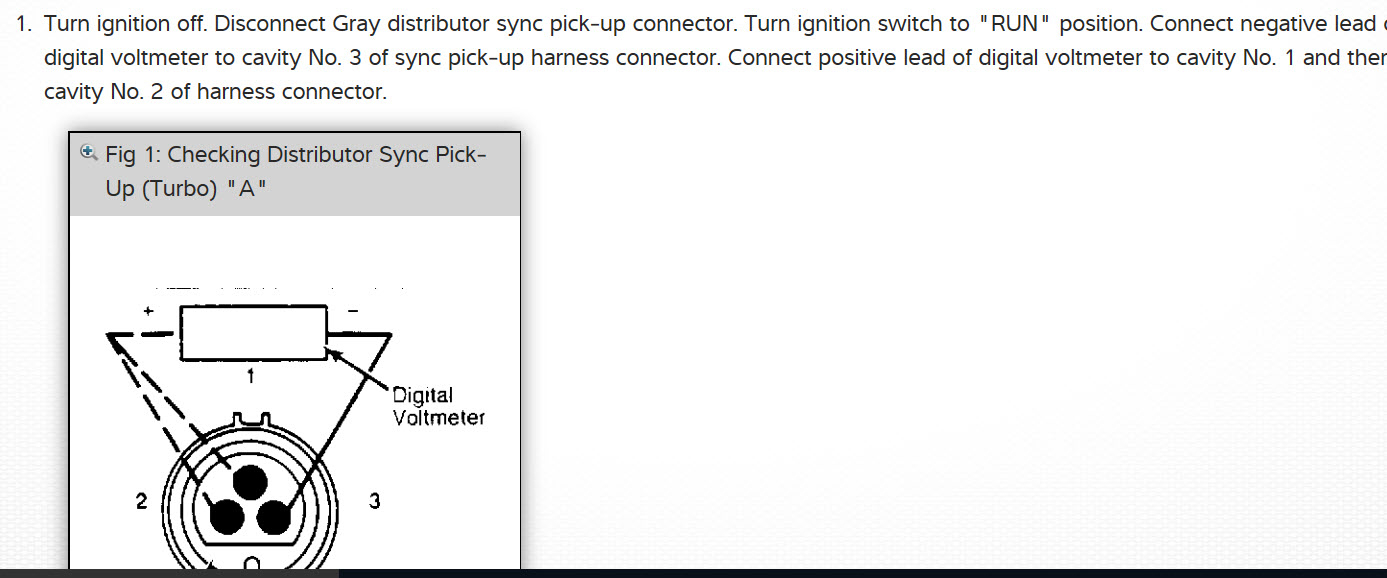Click the dark horizontal scrollbar track
The image size is (1387, 578).
860,573
